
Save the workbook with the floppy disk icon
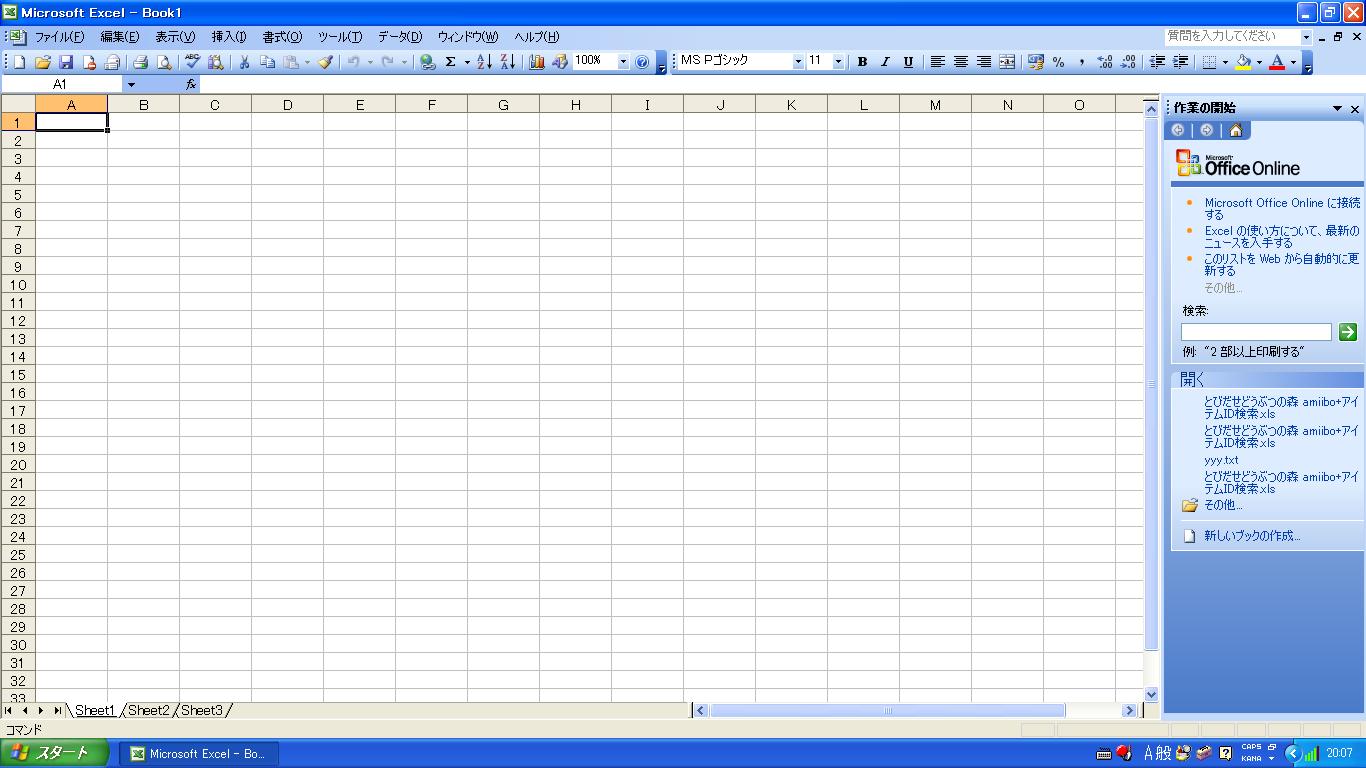click(66, 62)
